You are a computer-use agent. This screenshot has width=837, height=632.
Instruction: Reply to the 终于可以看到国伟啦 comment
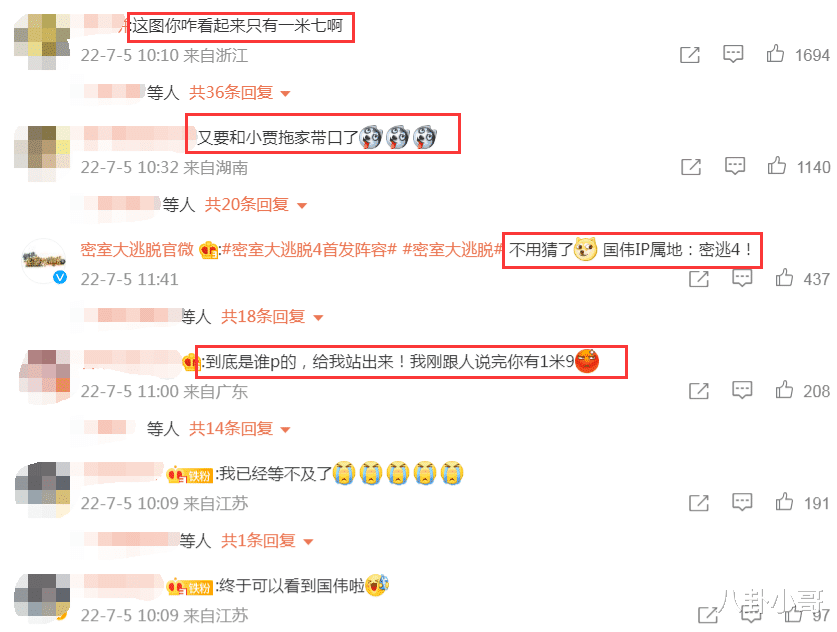pos(751,615)
